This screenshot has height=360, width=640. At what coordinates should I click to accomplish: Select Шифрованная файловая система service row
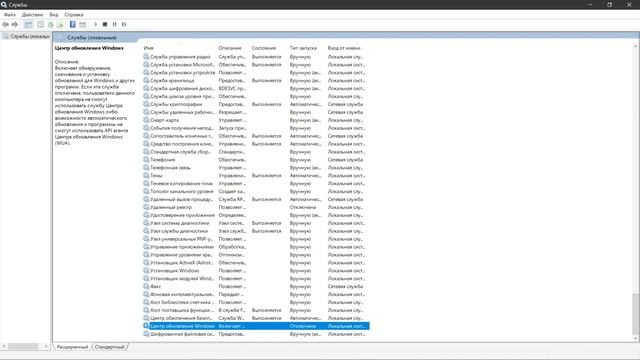[256, 334]
